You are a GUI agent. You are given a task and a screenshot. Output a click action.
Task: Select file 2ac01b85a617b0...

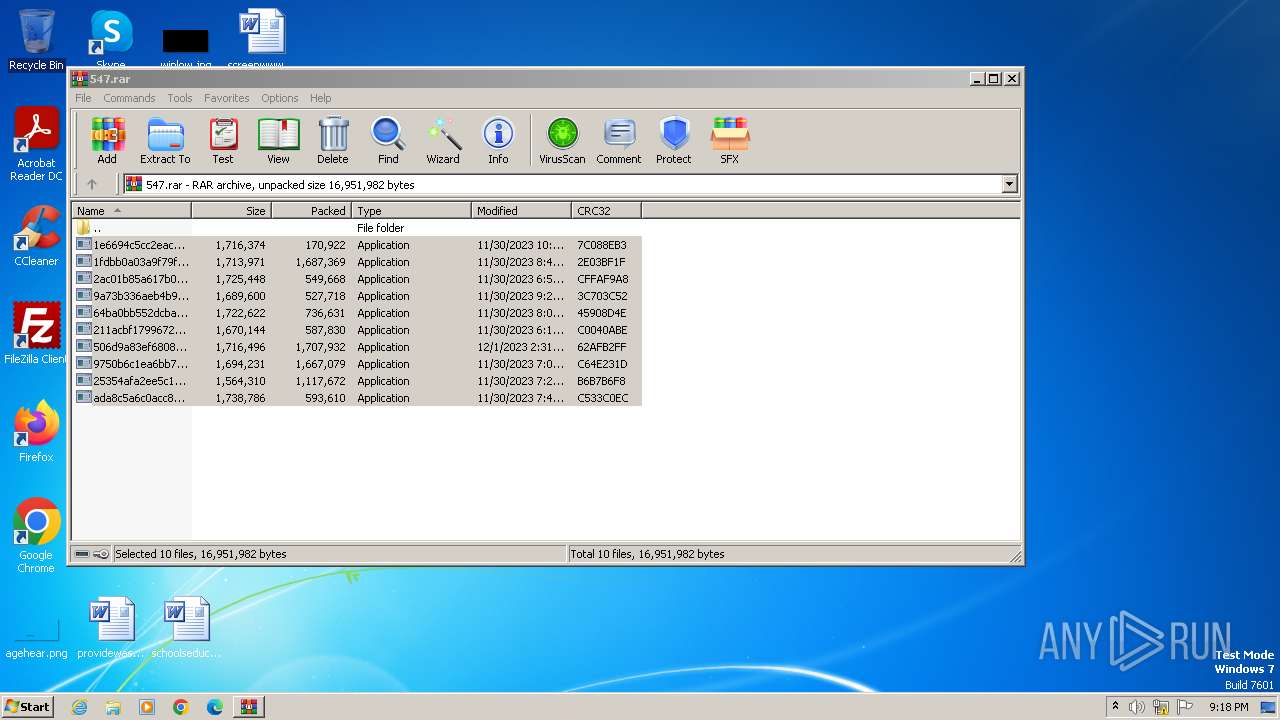pyautogui.click(x=357, y=279)
